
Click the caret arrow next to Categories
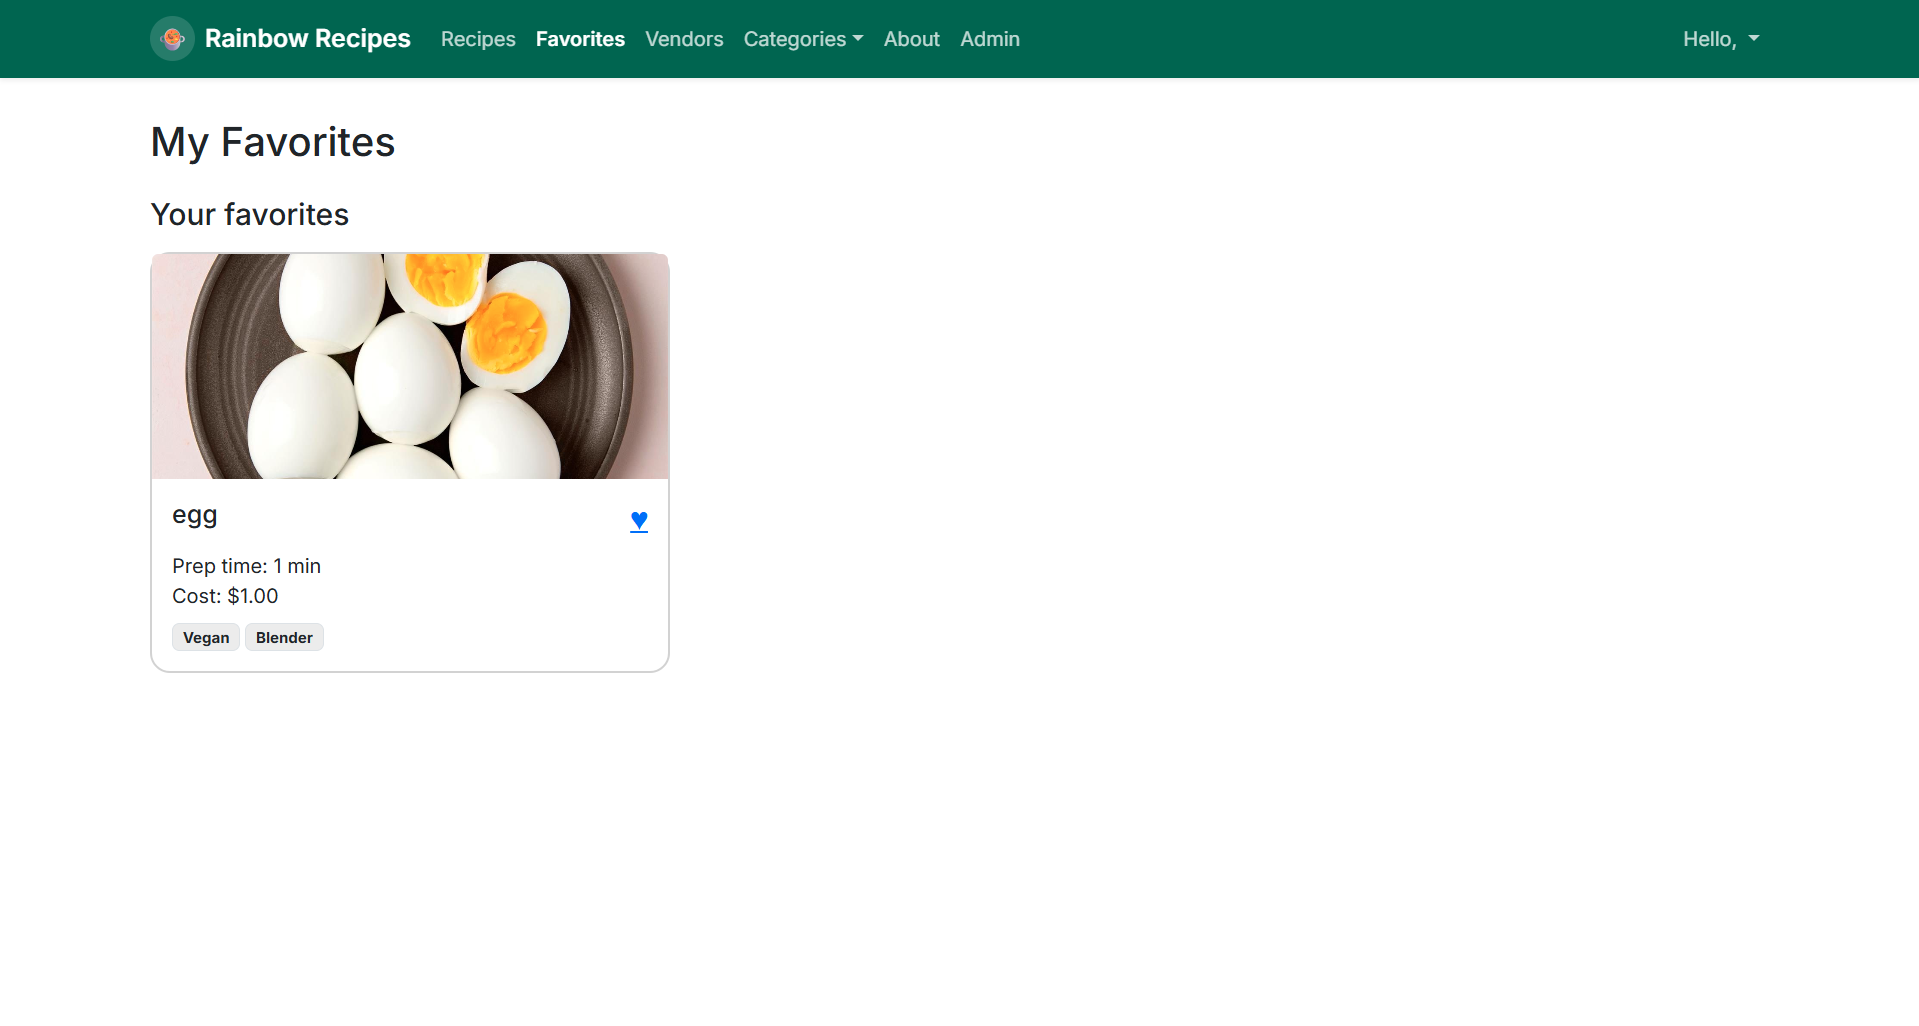tap(858, 39)
